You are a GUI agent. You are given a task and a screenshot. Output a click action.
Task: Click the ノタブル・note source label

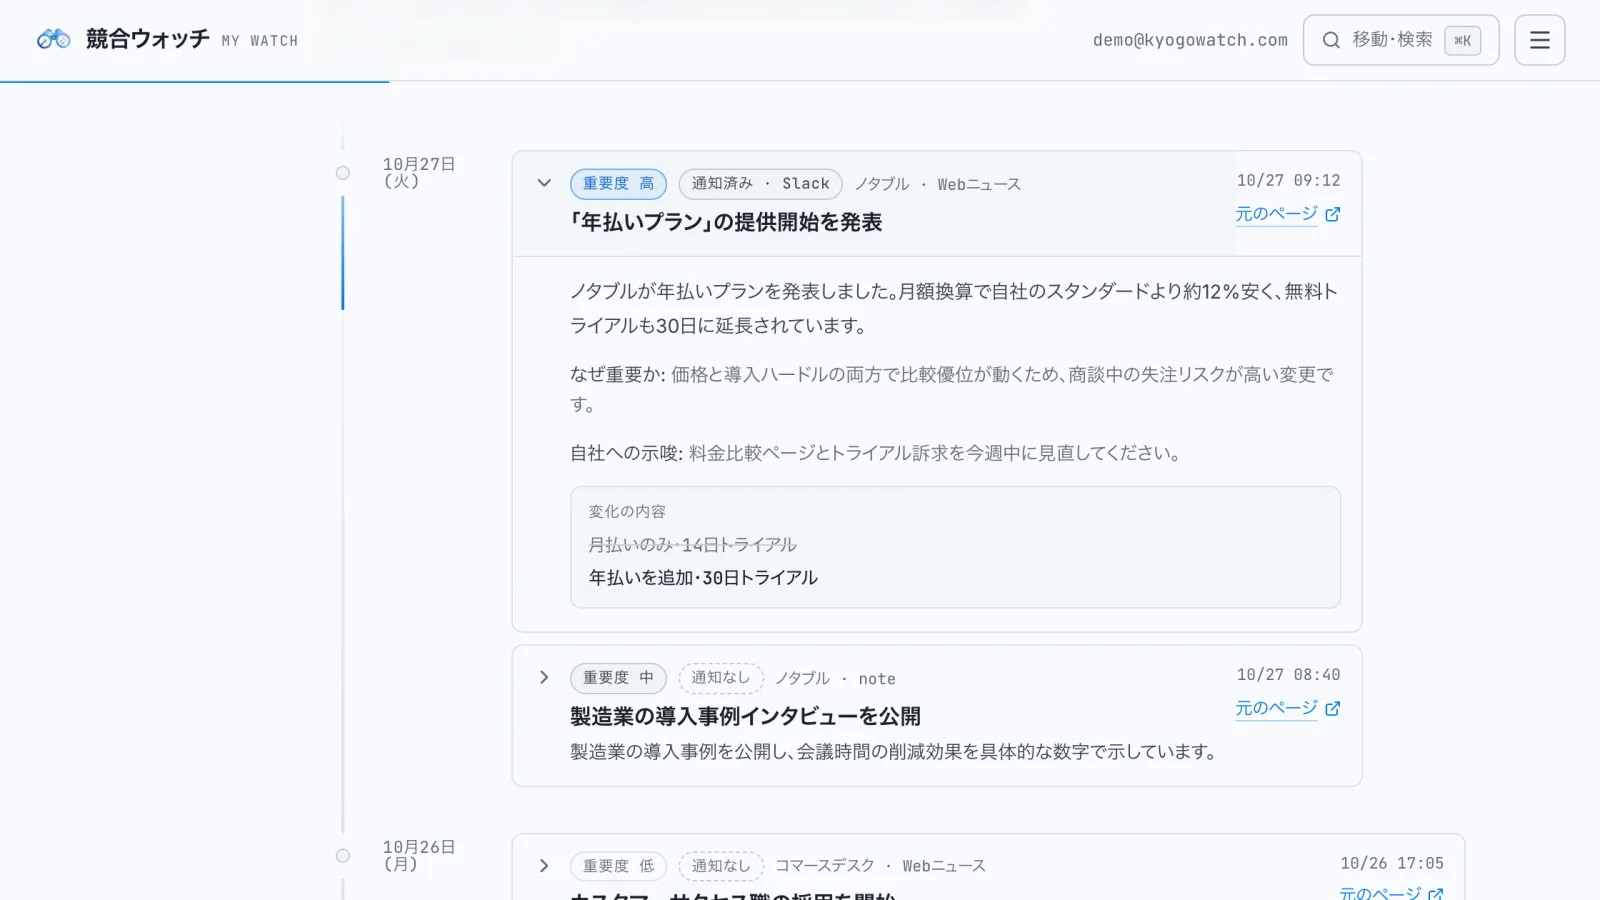[x=836, y=678]
